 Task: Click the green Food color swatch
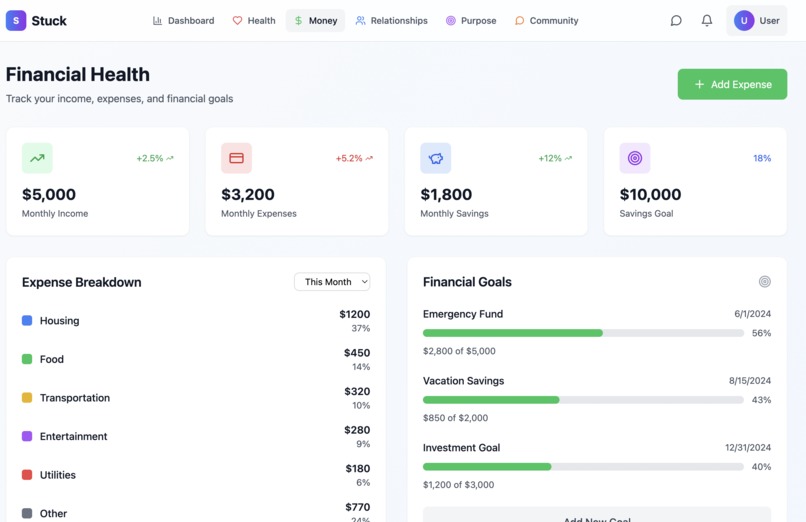point(27,359)
